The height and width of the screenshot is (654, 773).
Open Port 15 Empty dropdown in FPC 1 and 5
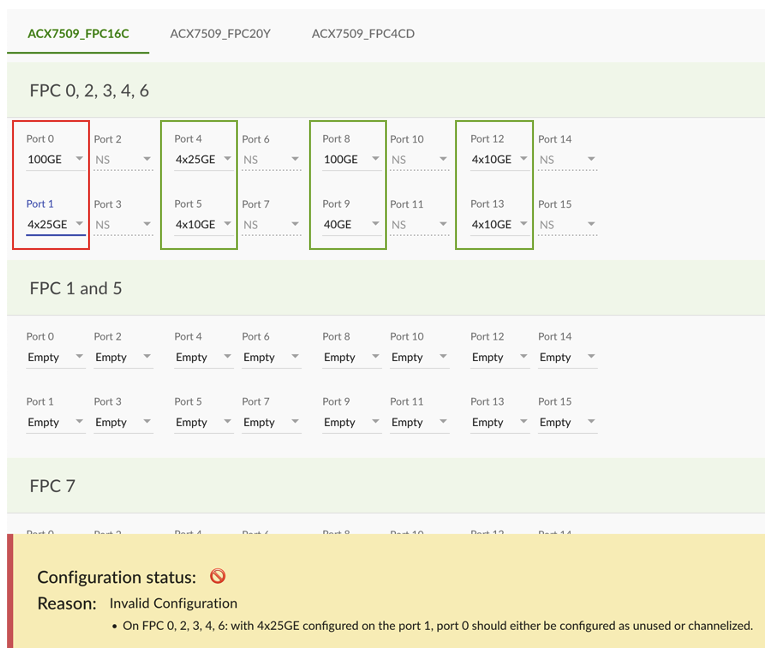pyautogui.click(x=567, y=422)
